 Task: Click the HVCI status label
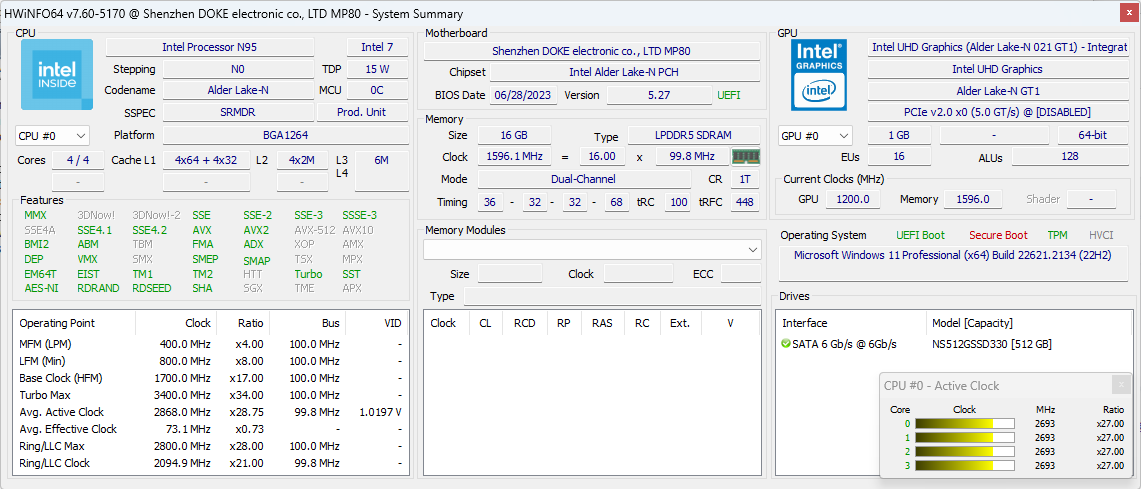(1101, 235)
